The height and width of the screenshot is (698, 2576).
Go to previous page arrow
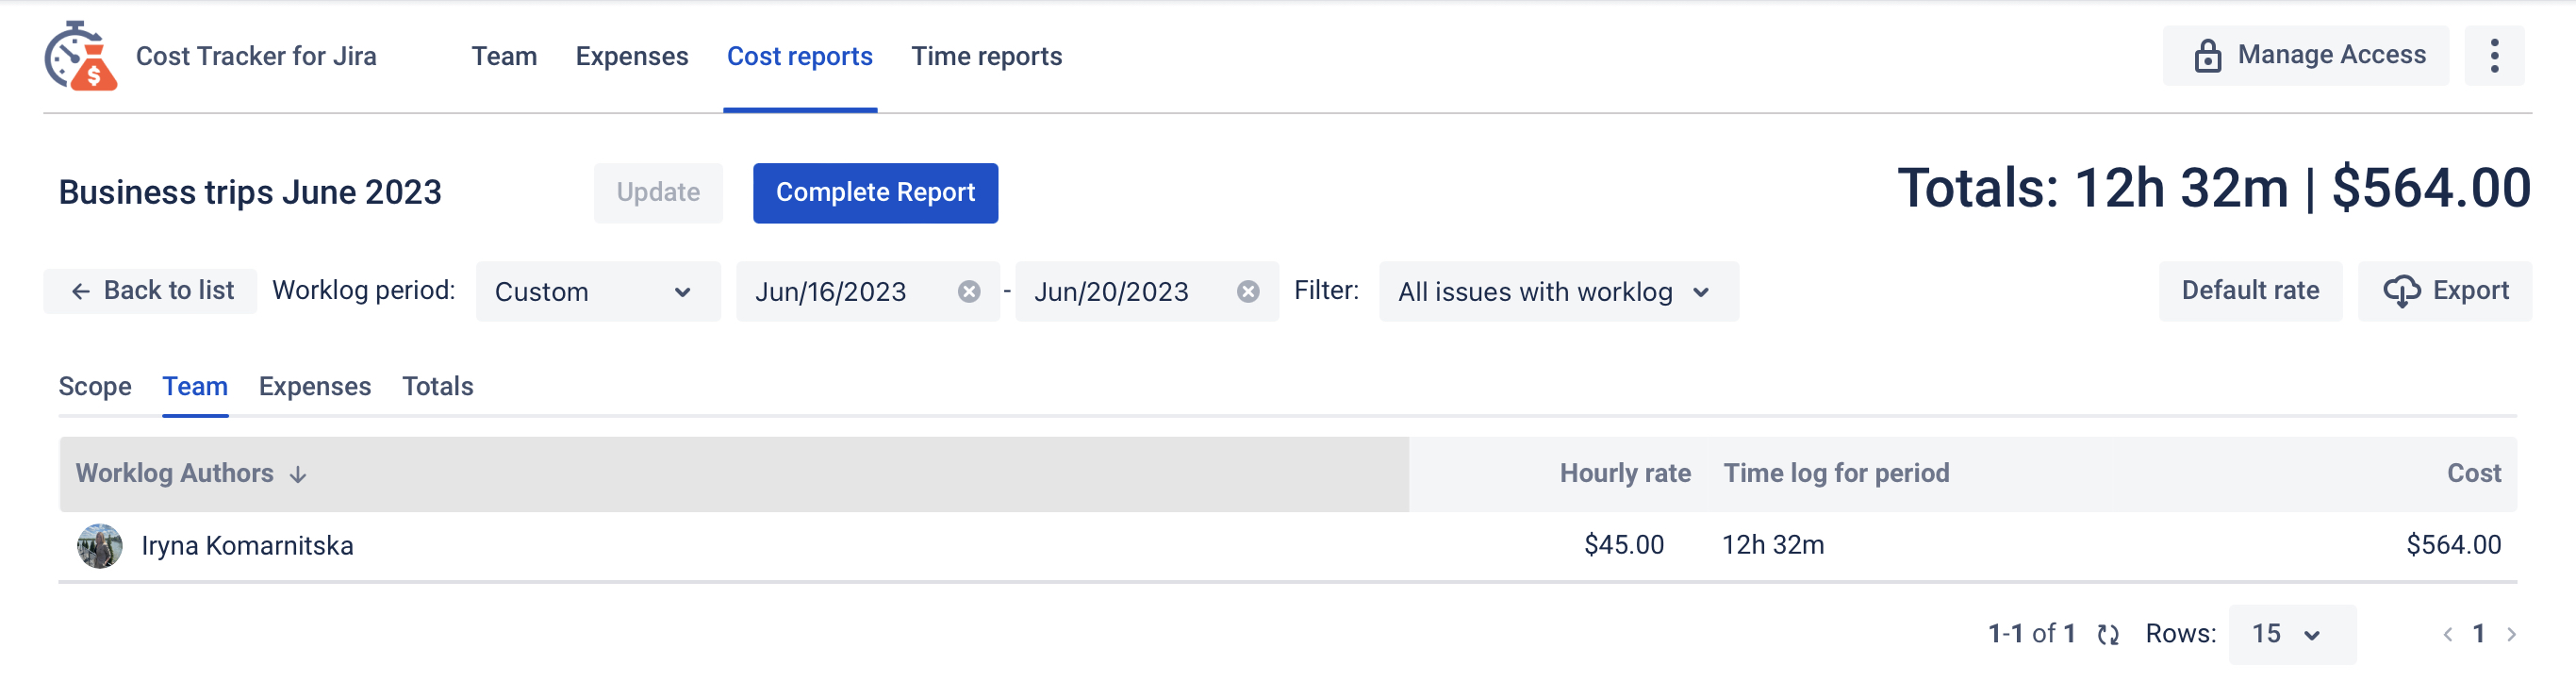[2448, 634]
